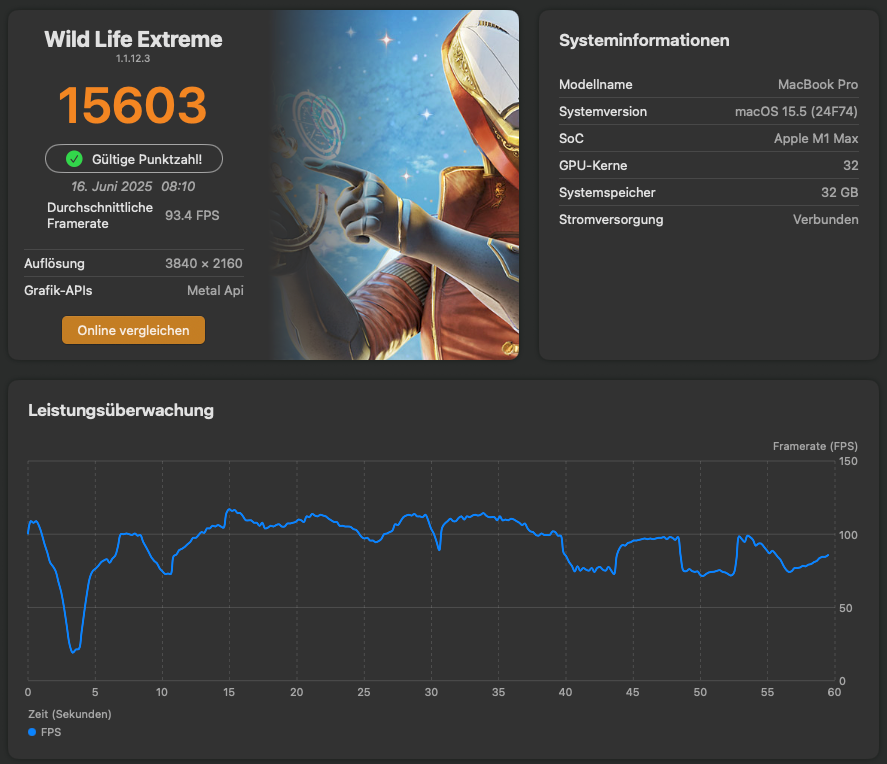Click the Verbunden value
This screenshot has height=764, width=887.
click(826, 220)
